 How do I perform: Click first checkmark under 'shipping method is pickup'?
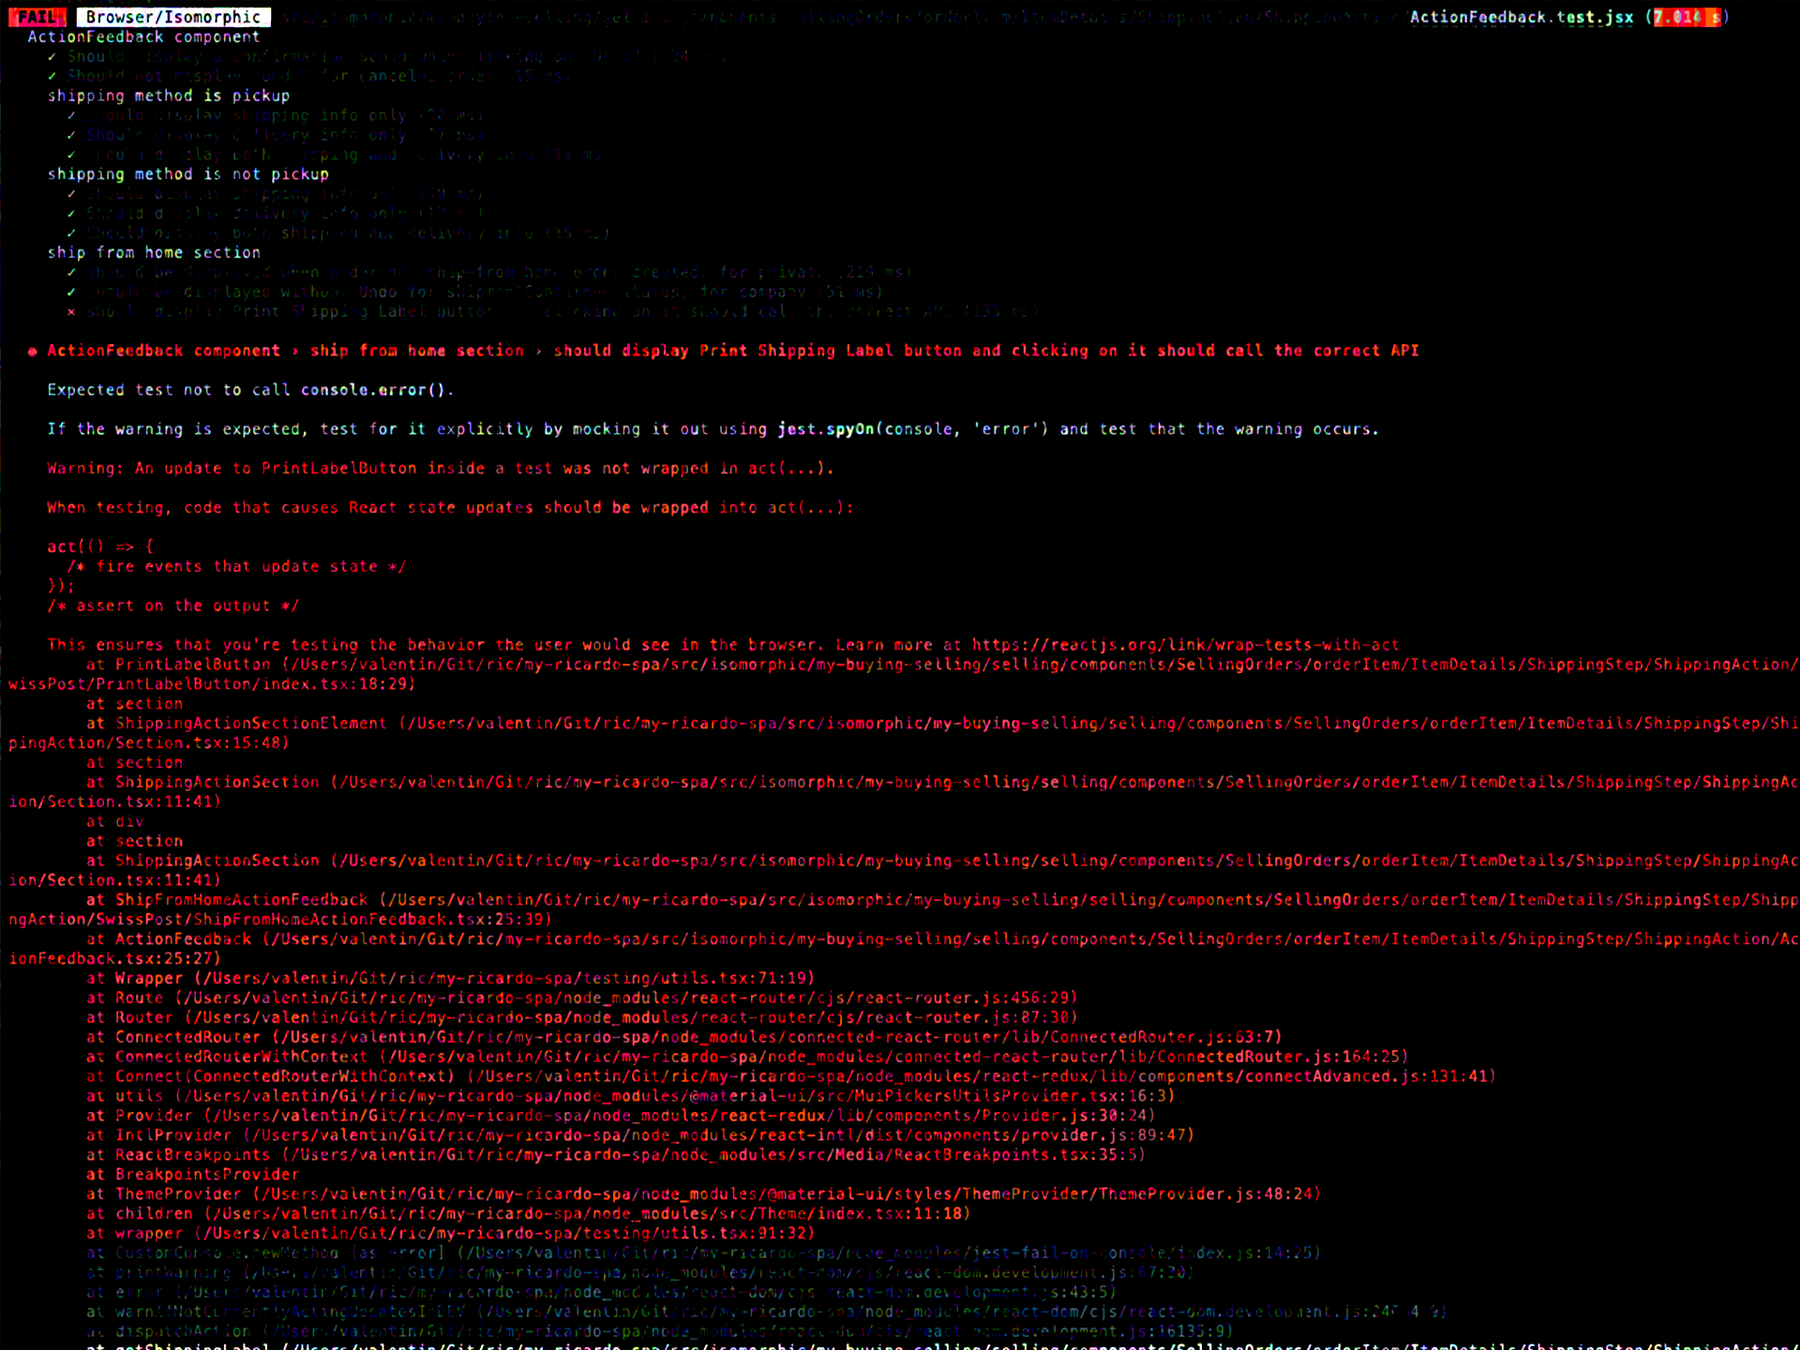[x=71, y=116]
